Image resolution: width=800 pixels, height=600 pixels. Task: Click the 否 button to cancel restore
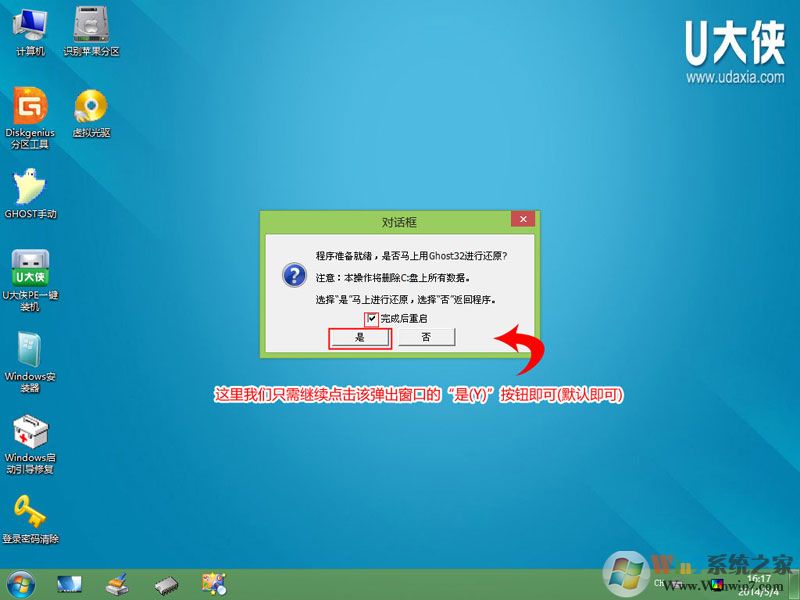click(x=424, y=338)
